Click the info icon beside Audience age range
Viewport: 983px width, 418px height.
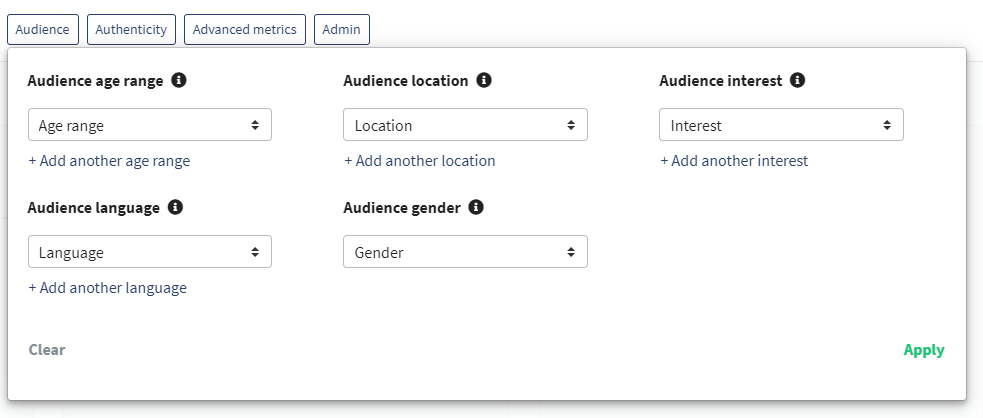pos(179,81)
